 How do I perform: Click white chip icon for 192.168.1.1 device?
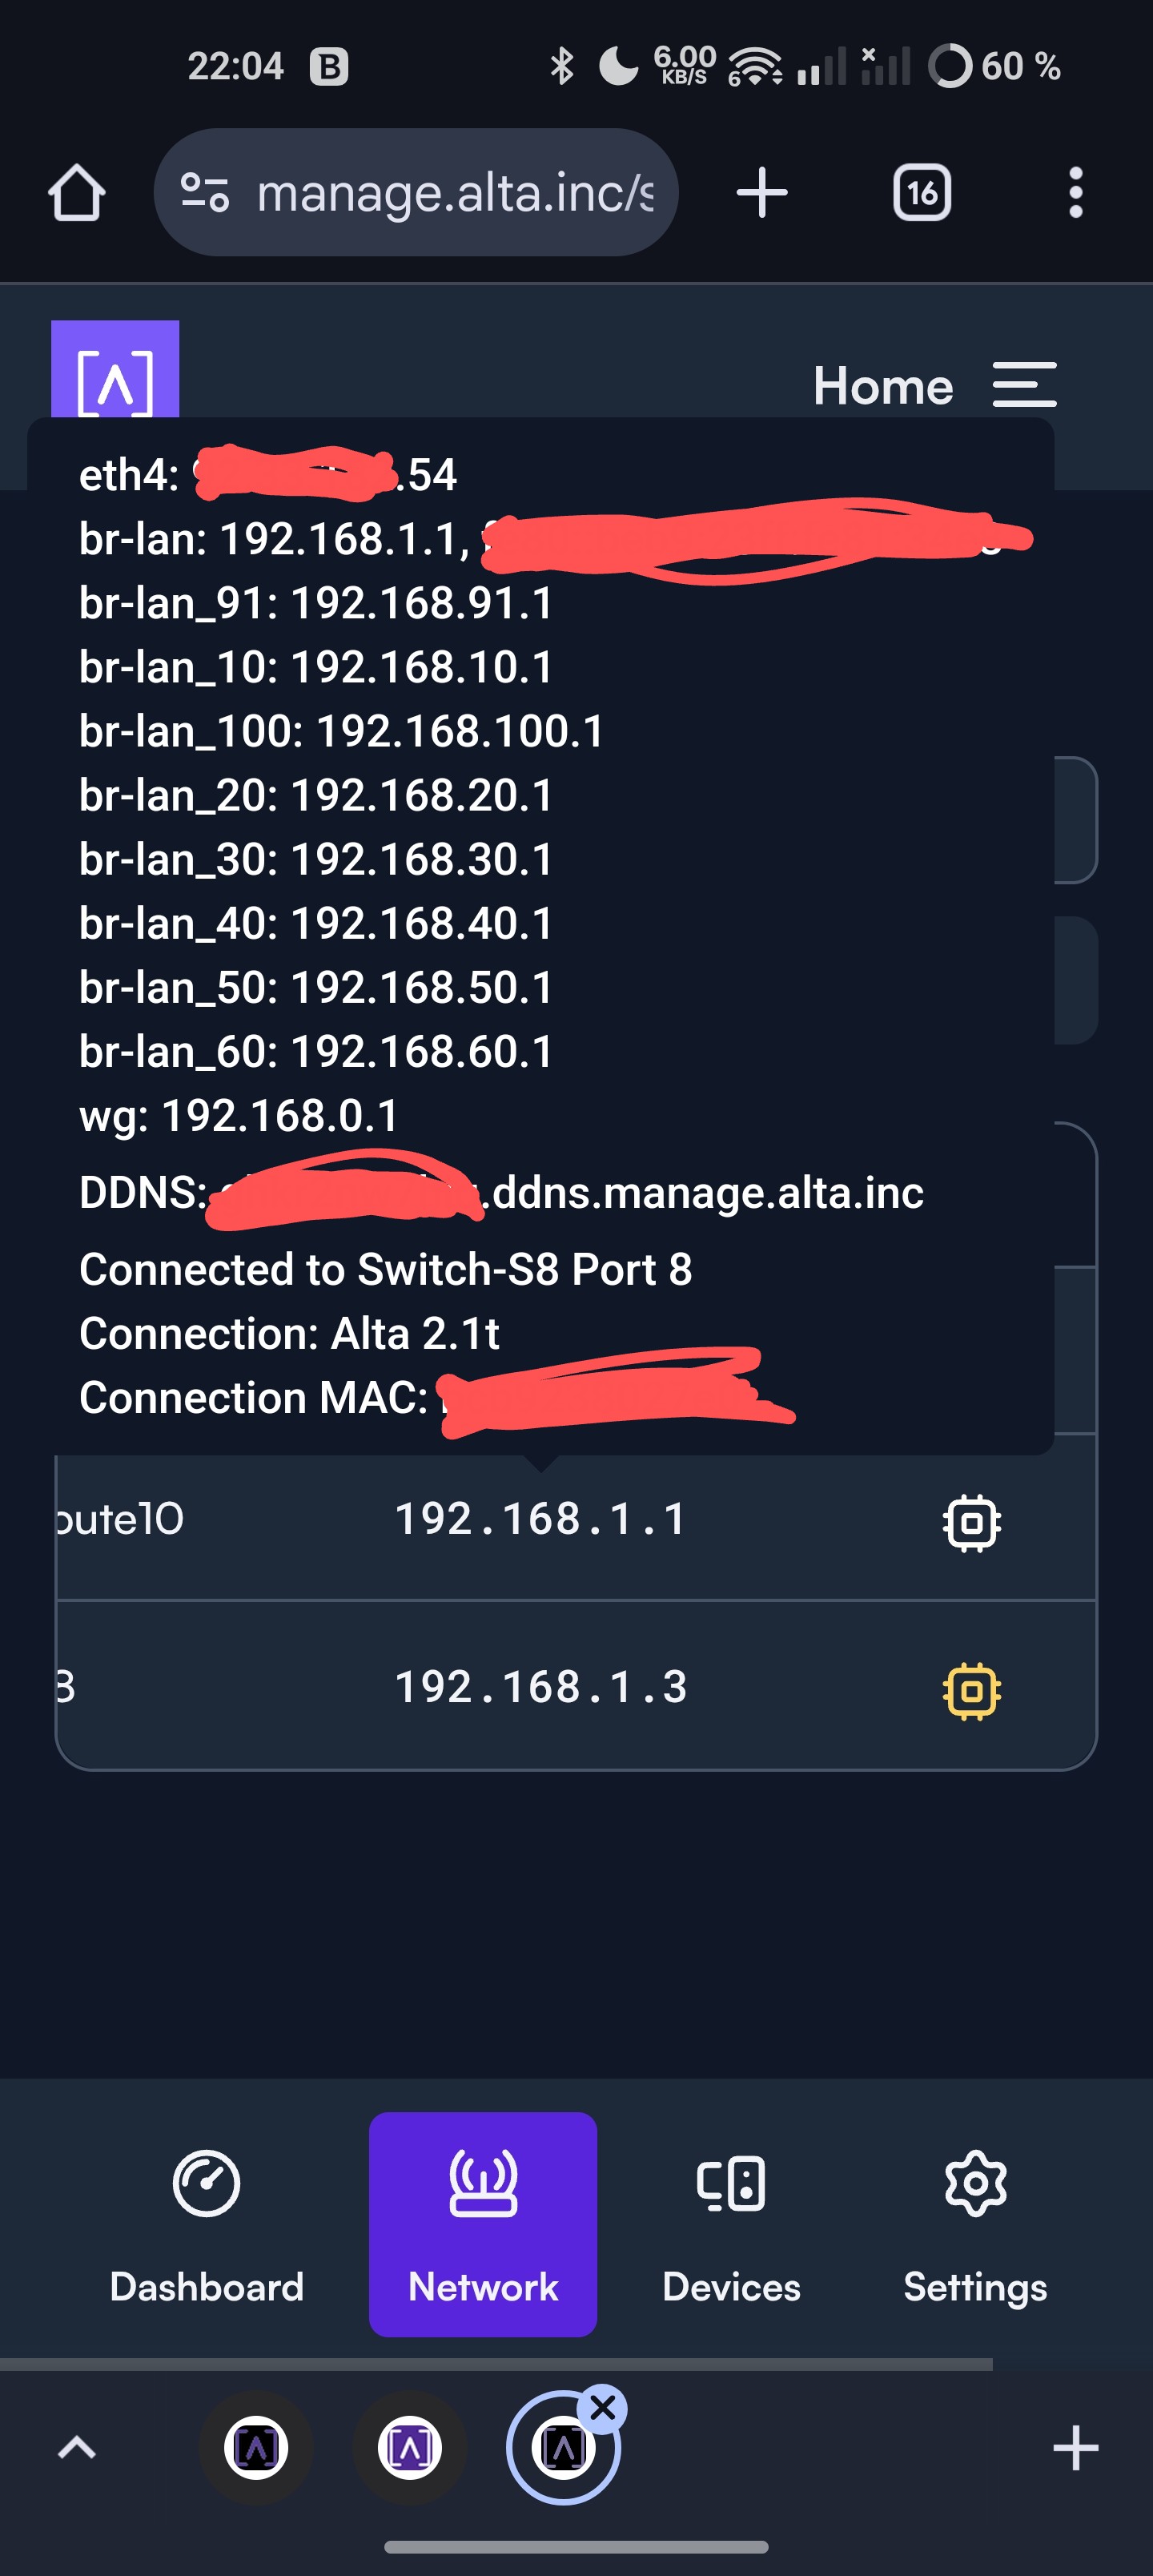coord(971,1522)
